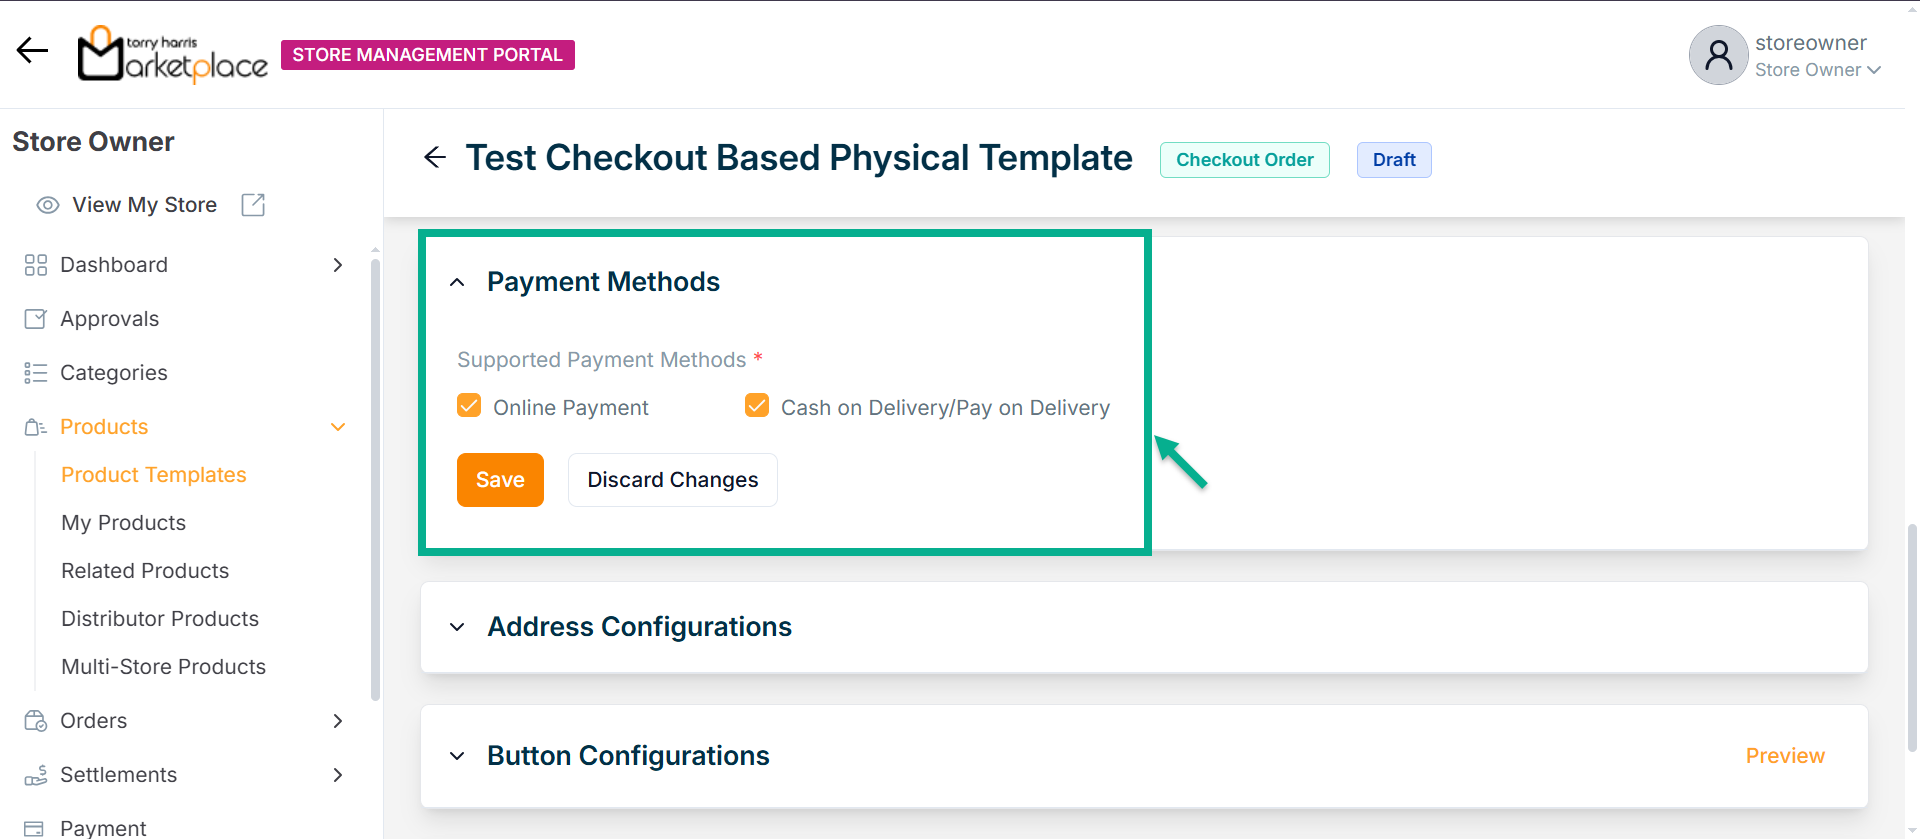Viewport: 1920px width, 839px height.
Task: Open the My Products menu item
Action: point(123,523)
